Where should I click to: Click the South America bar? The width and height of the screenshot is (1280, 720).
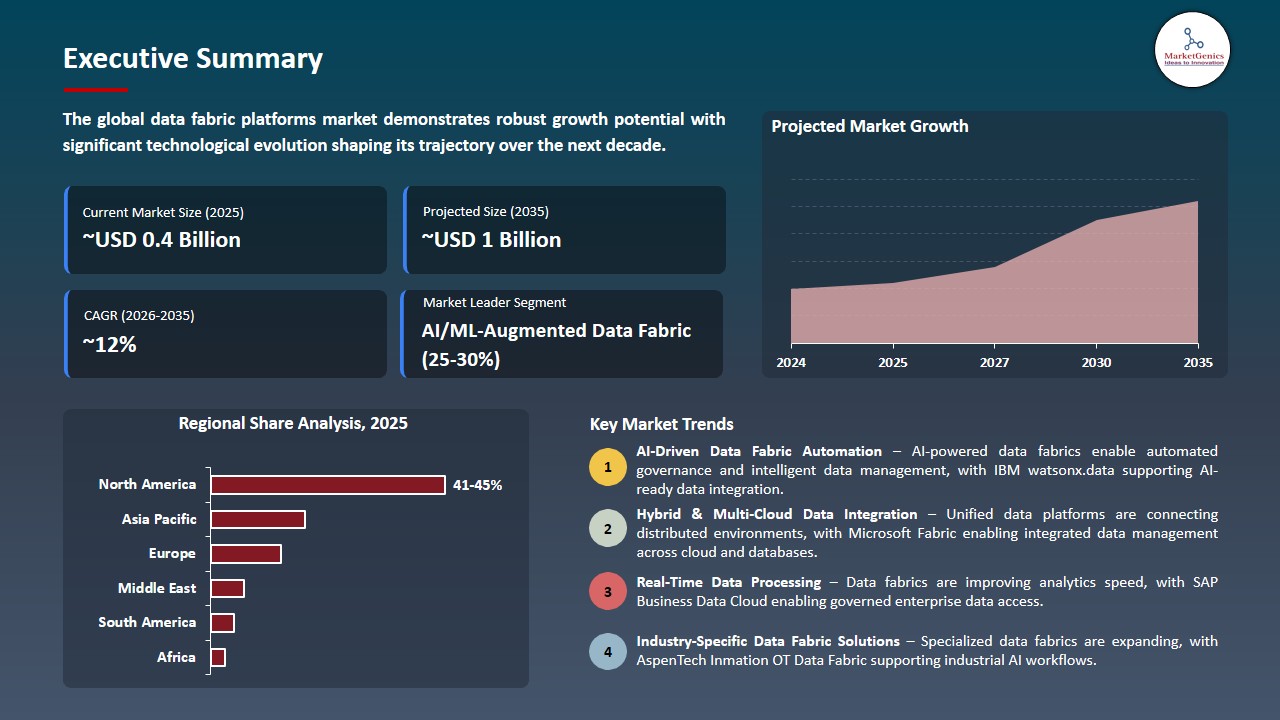[222, 623]
